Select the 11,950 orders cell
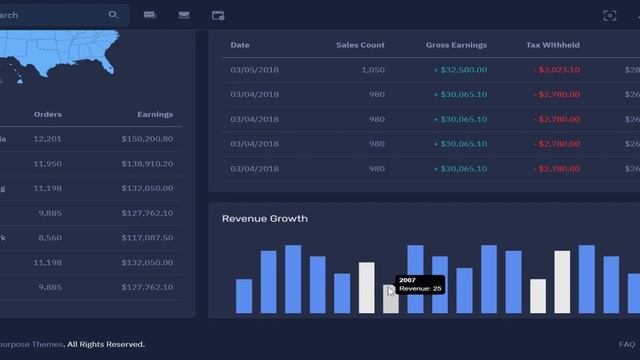This screenshot has height=360, width=640. click(x=48, y=164)
